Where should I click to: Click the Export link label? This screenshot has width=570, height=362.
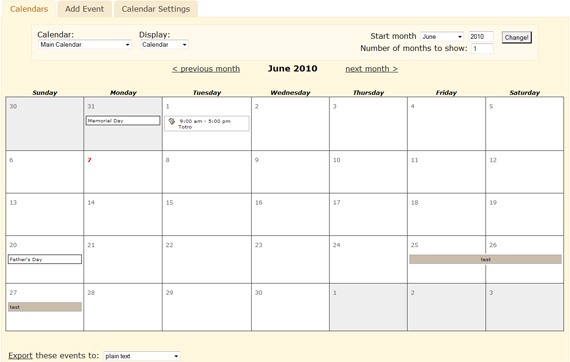[20, 355]
